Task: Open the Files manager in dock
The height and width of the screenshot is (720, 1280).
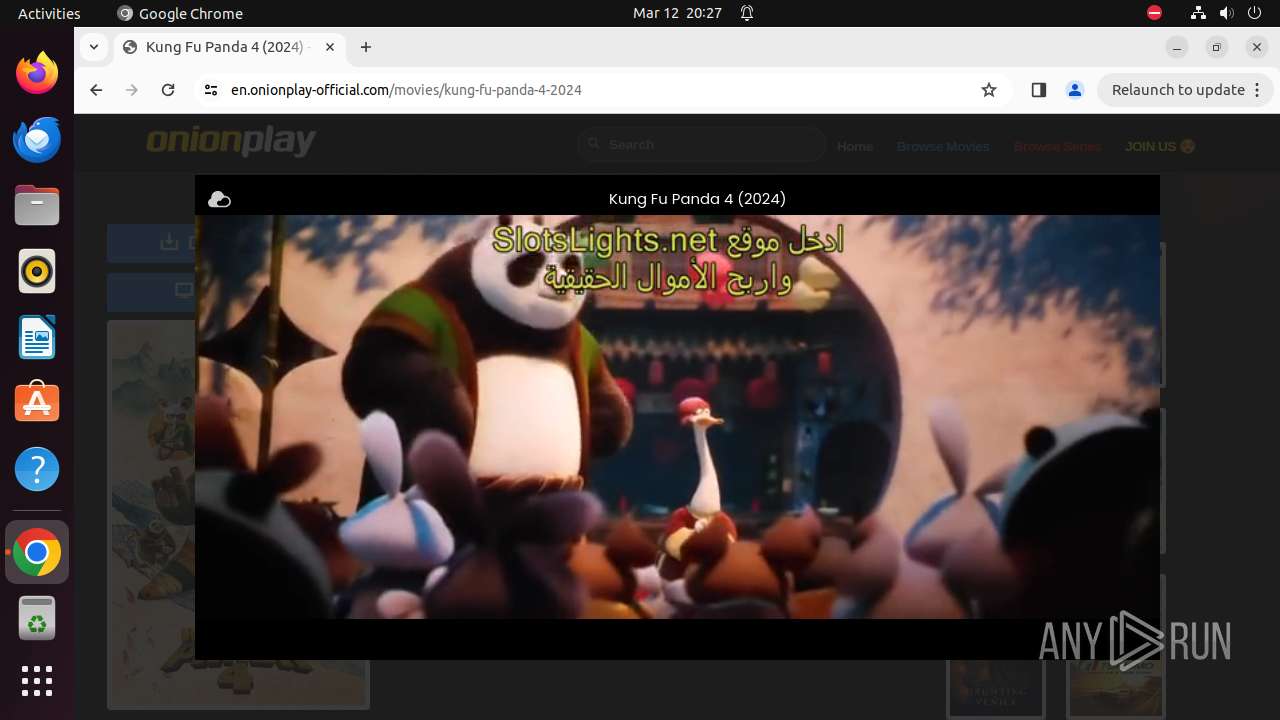Action: pos(37,205)
